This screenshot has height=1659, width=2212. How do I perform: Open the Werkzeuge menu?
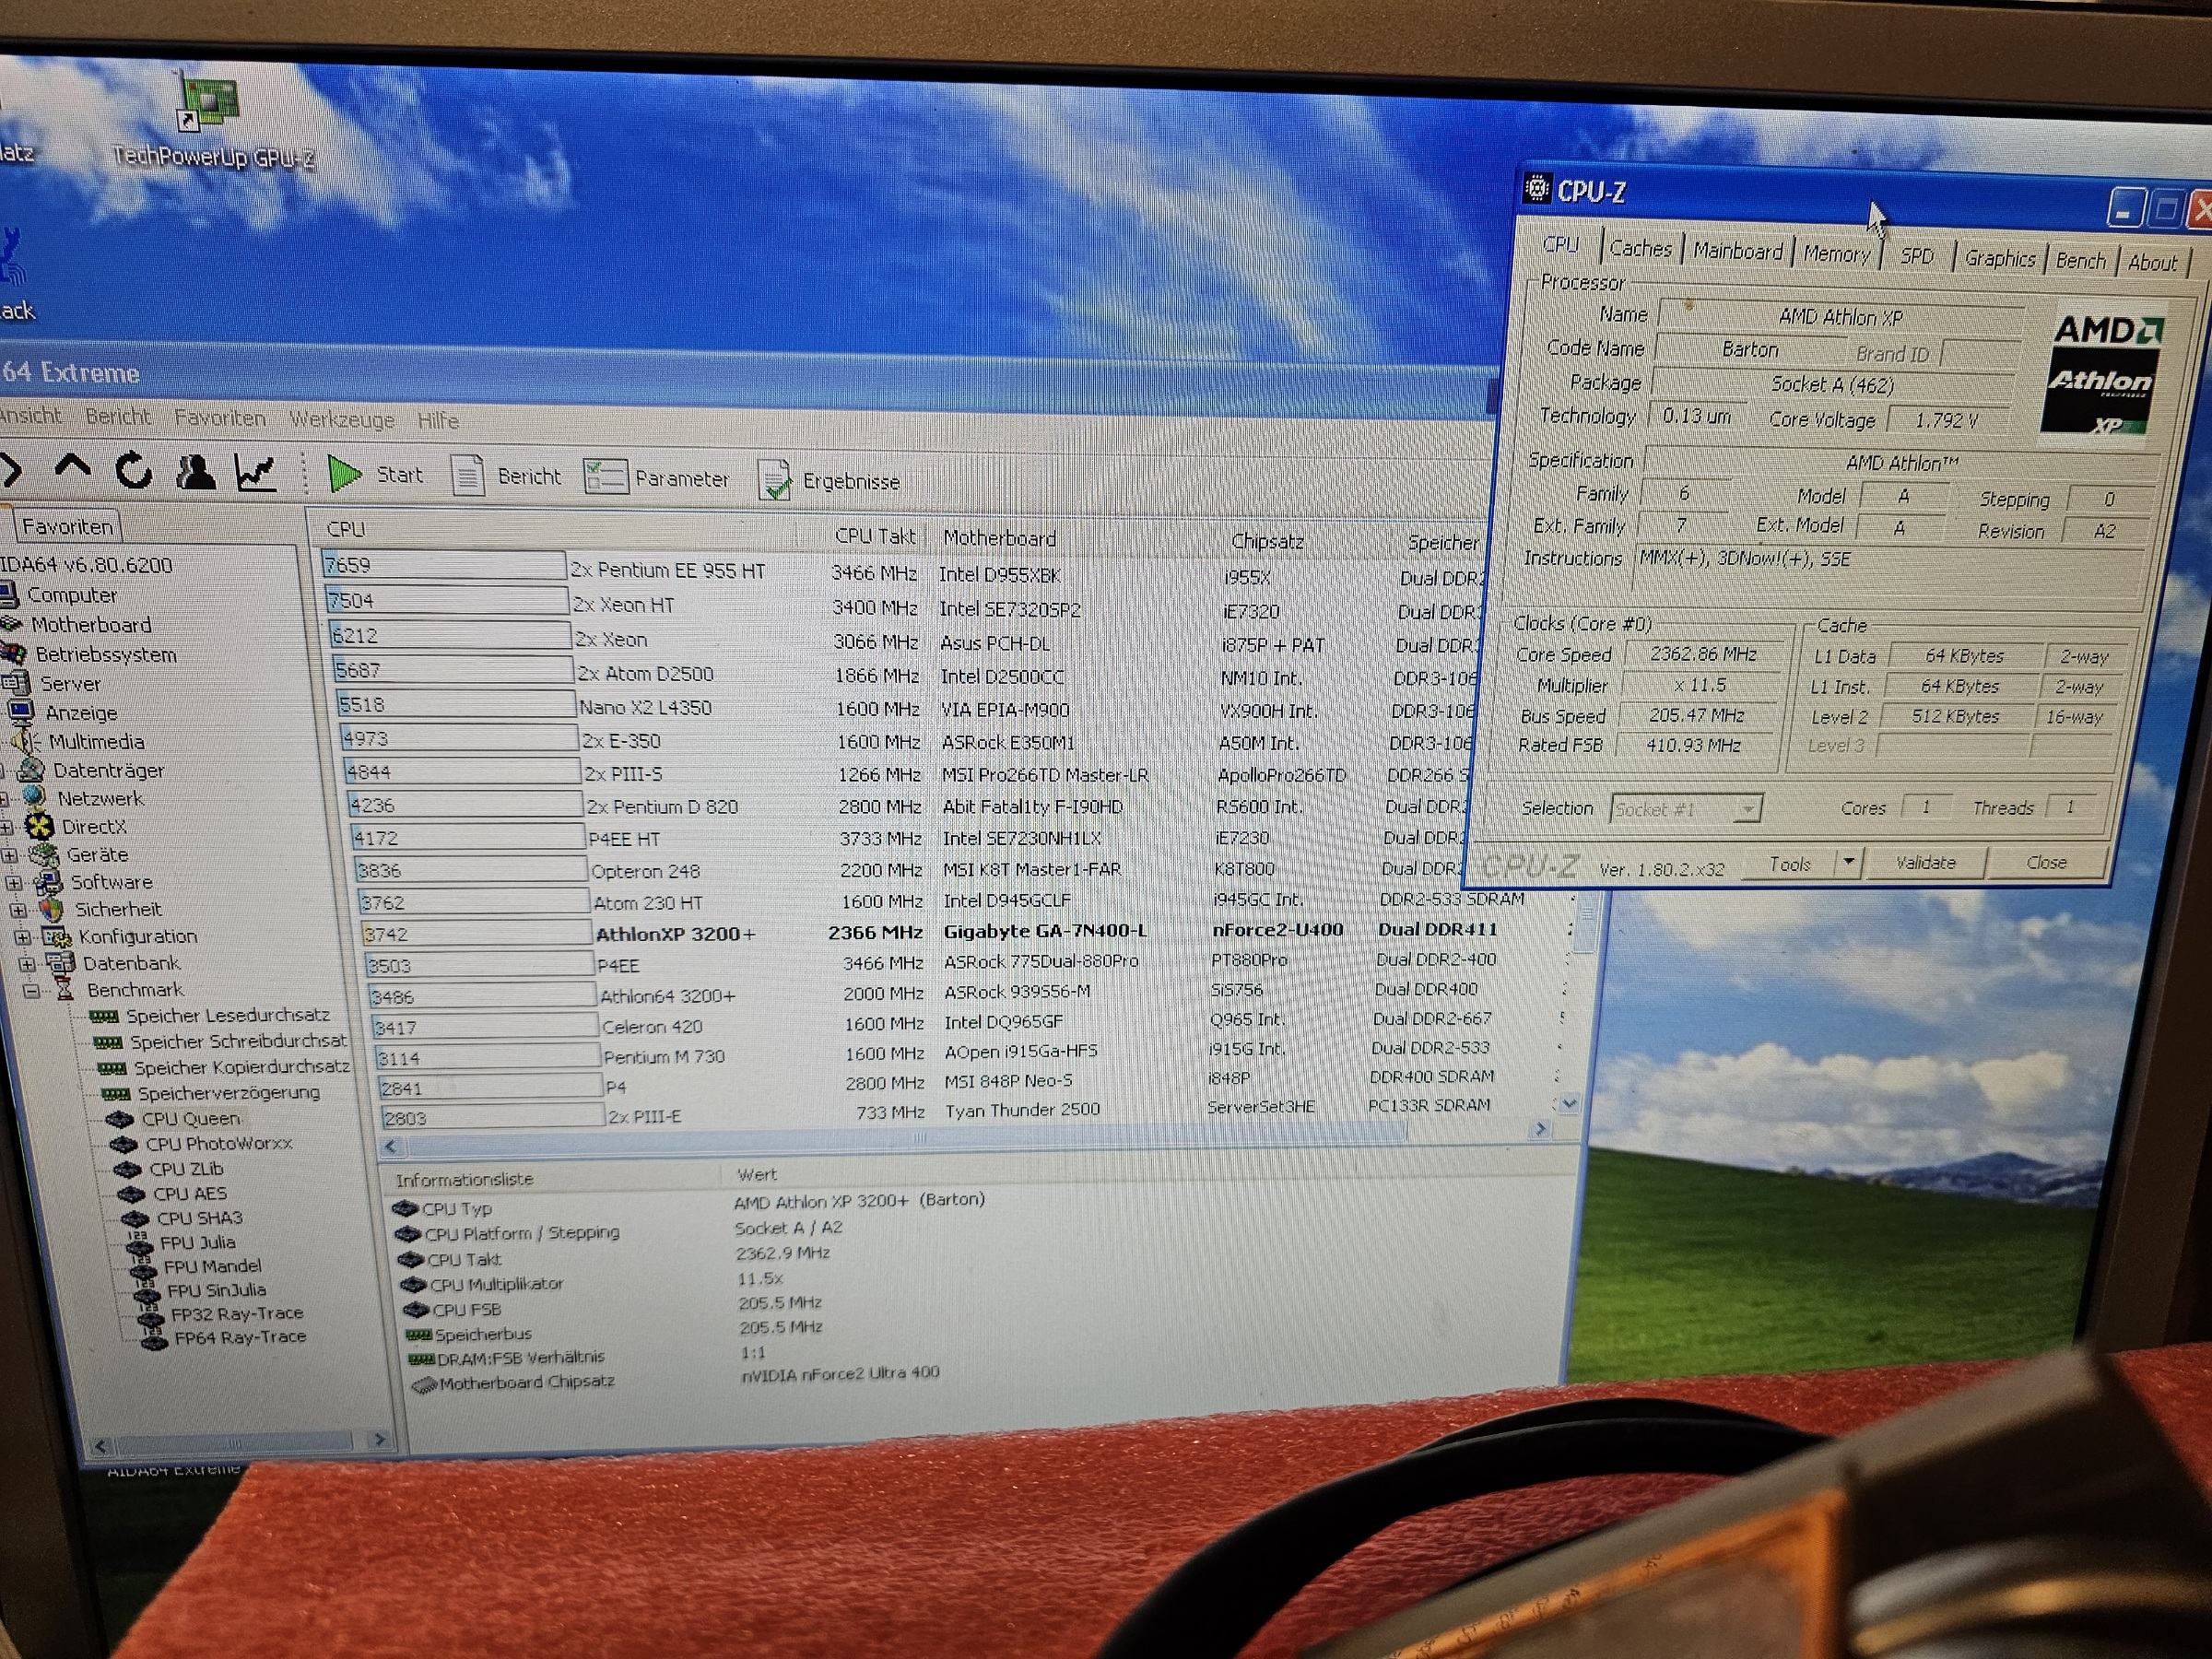pyautogui.click(x=342, y=420)
